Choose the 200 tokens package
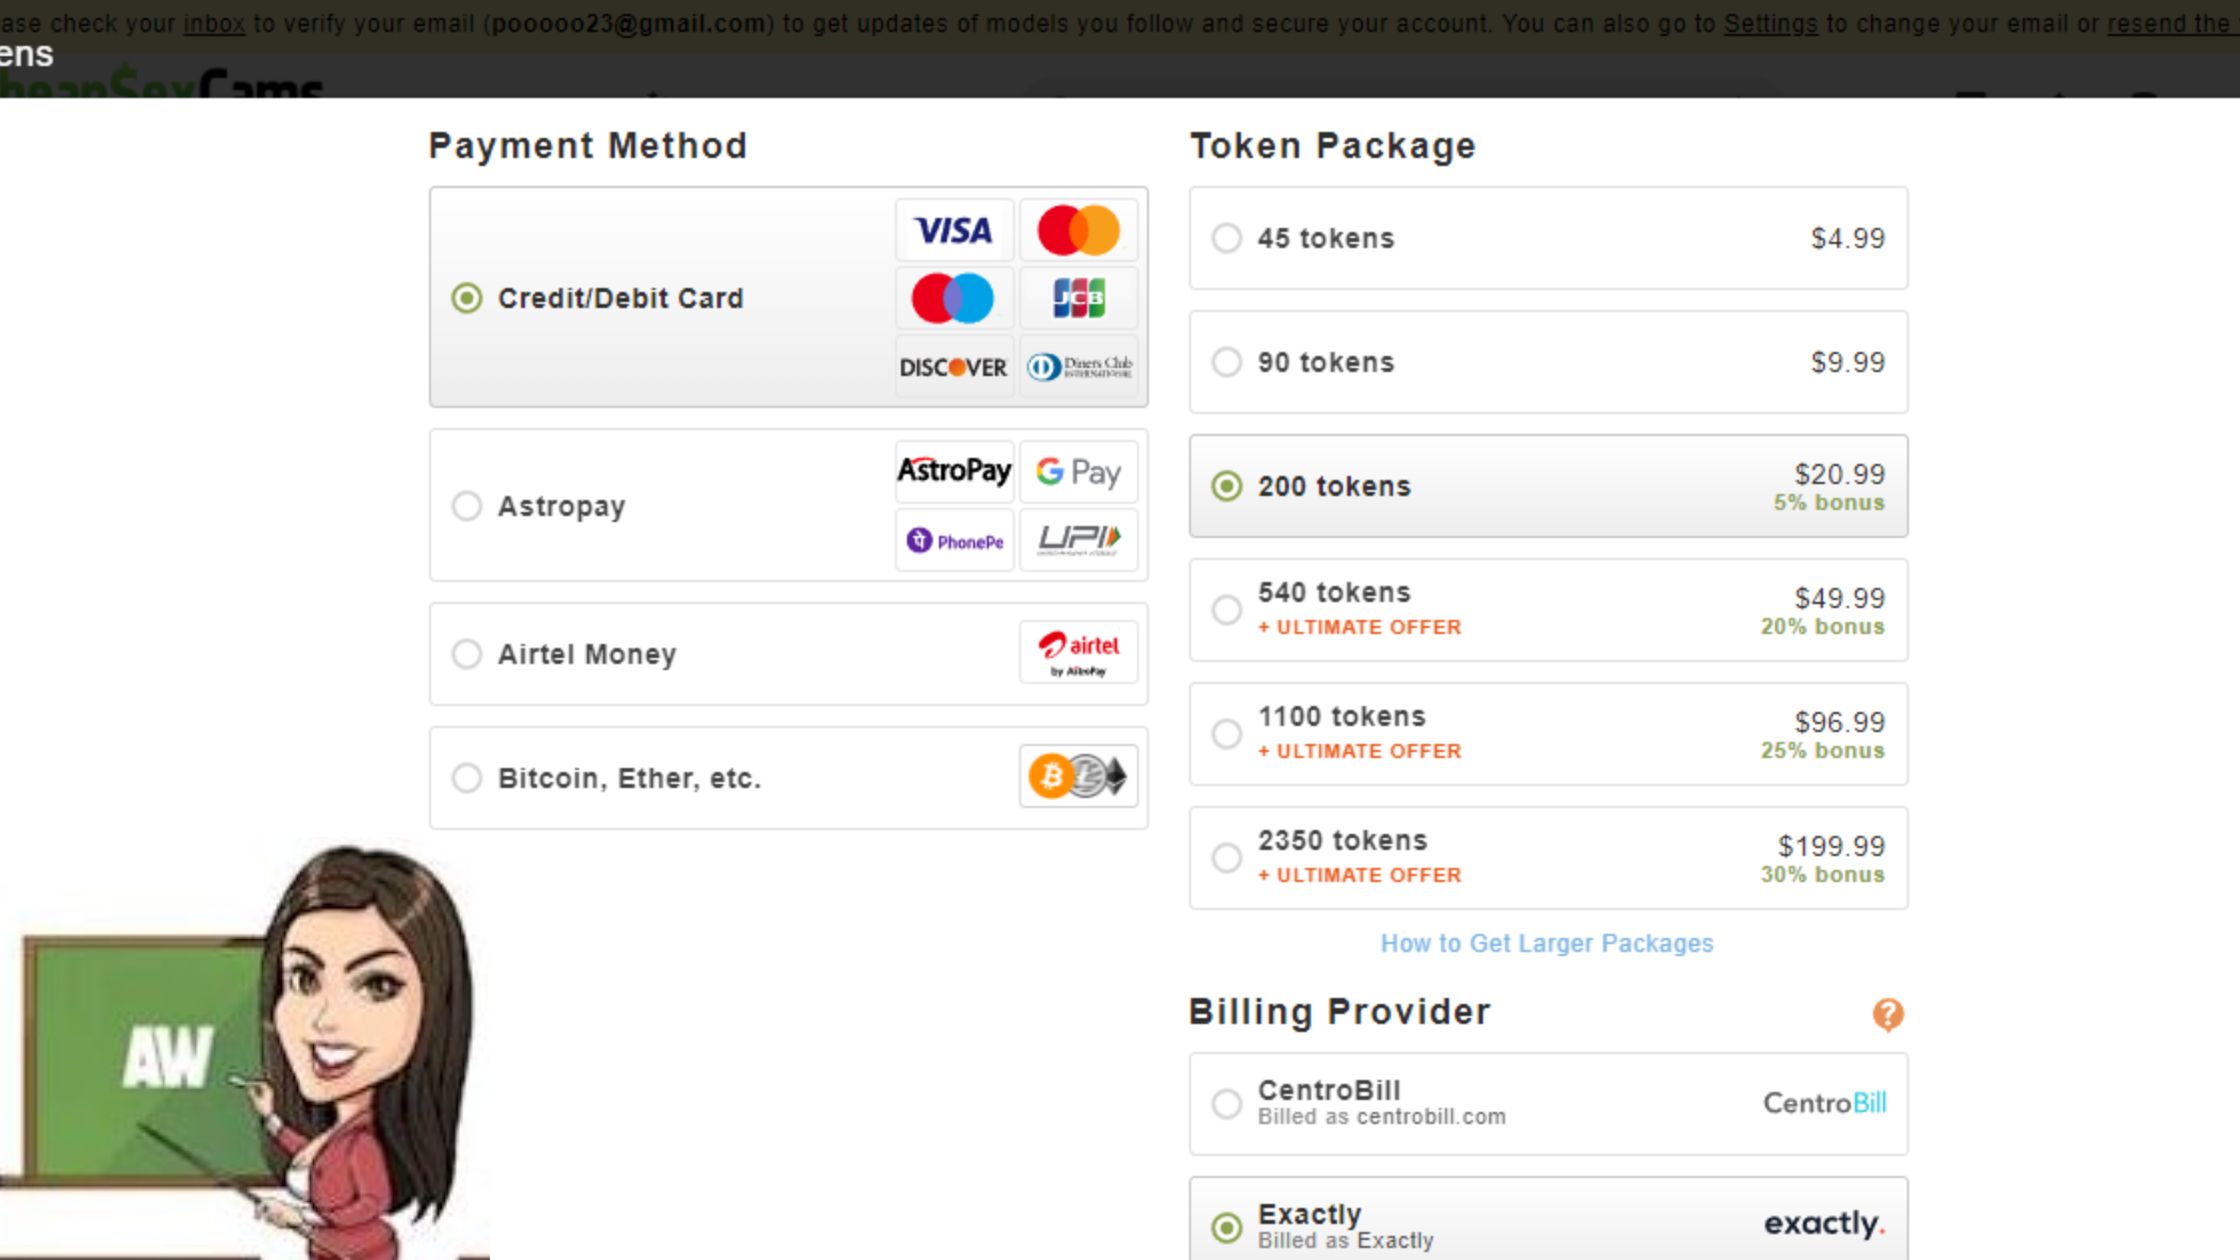The width and height of the screenshot is (2240, 1260). click(x=1548, y=486)
